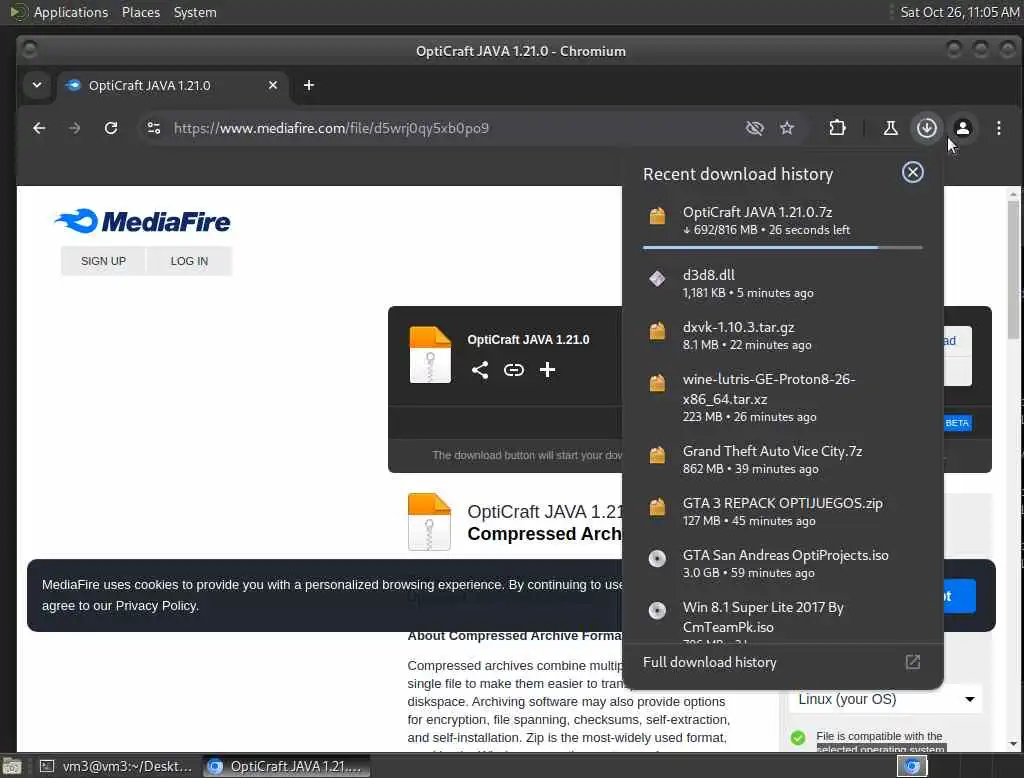The width and height of the screenshot is (1024, 778).
Task: Click the dxvk archive file icon
Action: tap(657, 331)
